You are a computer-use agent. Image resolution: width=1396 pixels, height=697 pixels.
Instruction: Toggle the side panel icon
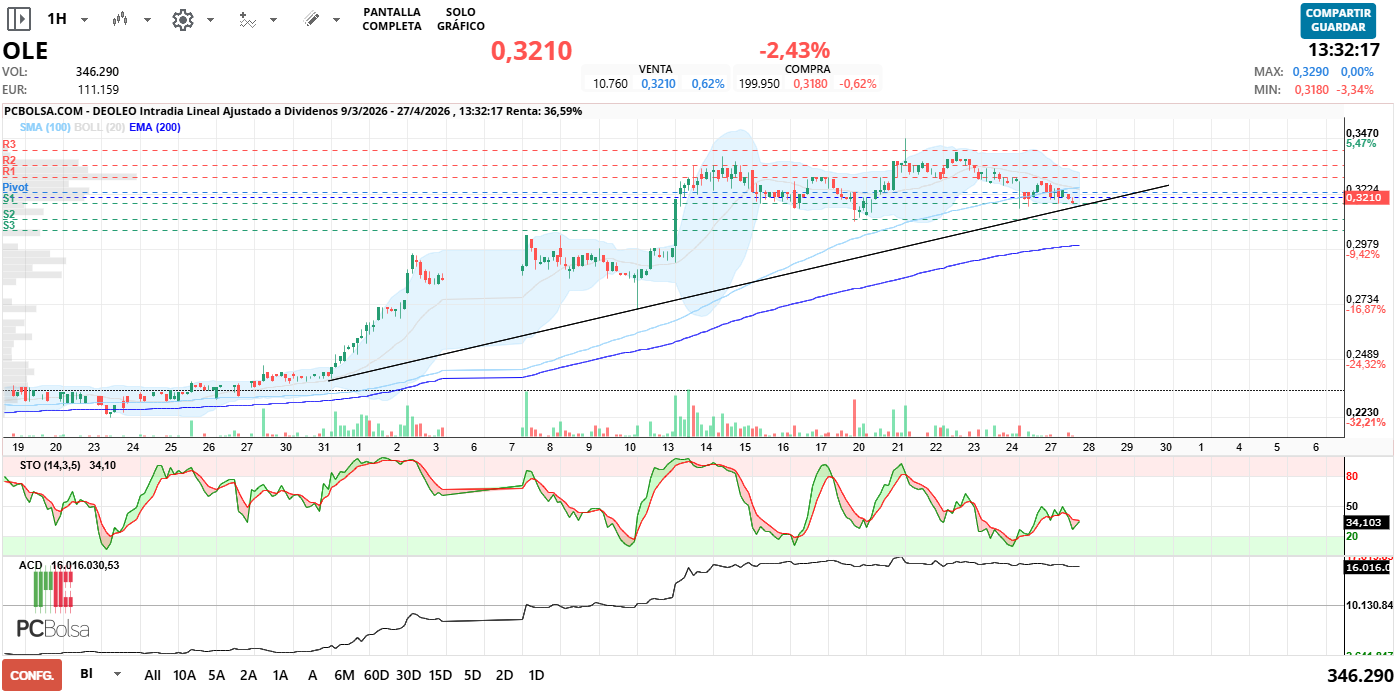click(19, 19)
